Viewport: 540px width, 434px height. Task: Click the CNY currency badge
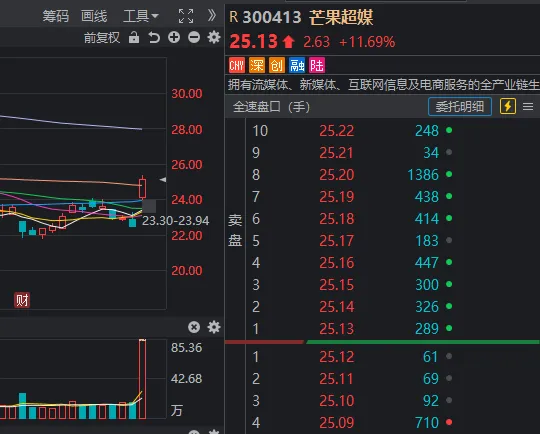[x=237, y=65]
